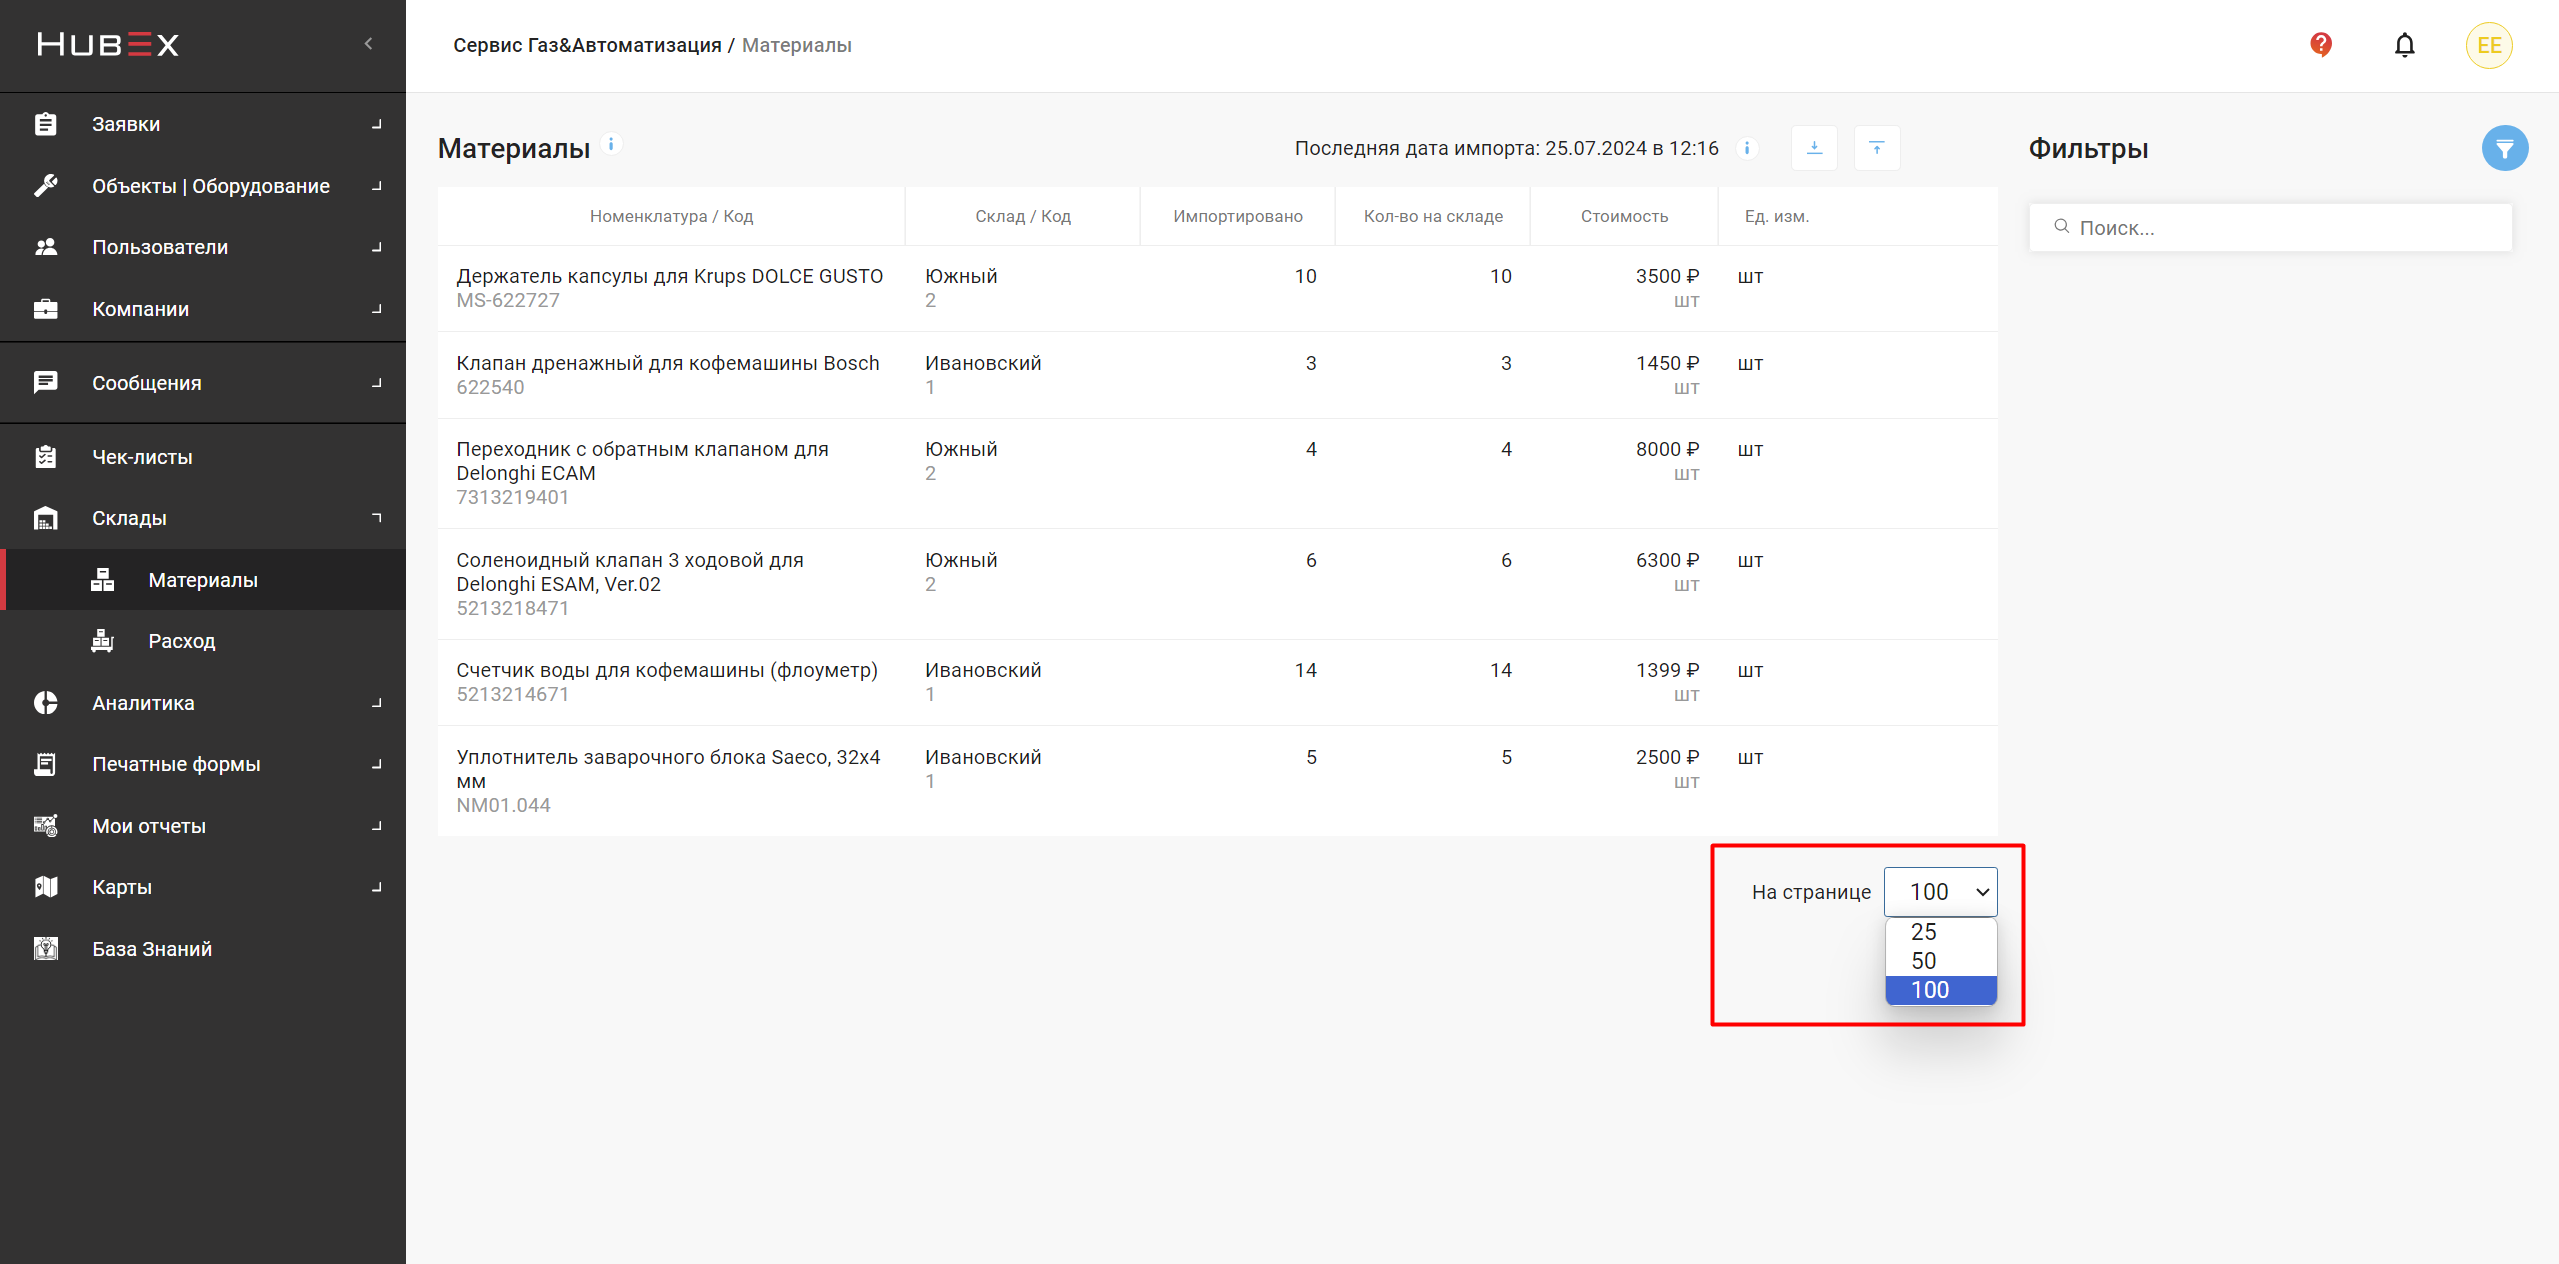Open the EE user avatar menu
This screenshot has width=2559, height=1264.
[2488, 45]
